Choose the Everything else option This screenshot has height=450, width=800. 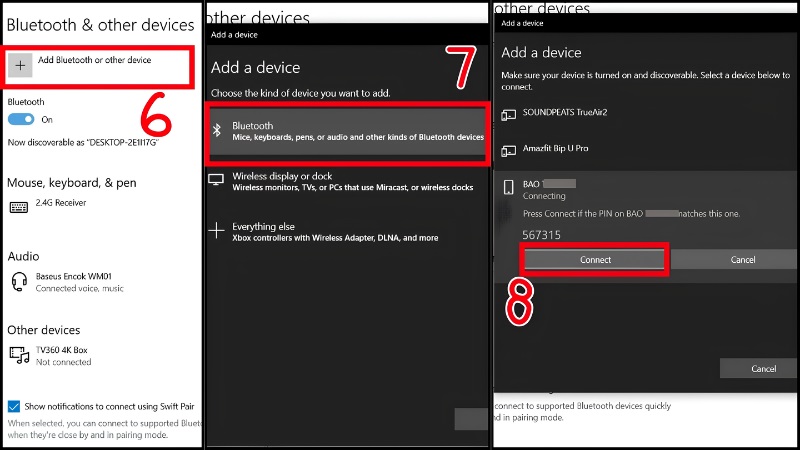click(x=347, y=232)
